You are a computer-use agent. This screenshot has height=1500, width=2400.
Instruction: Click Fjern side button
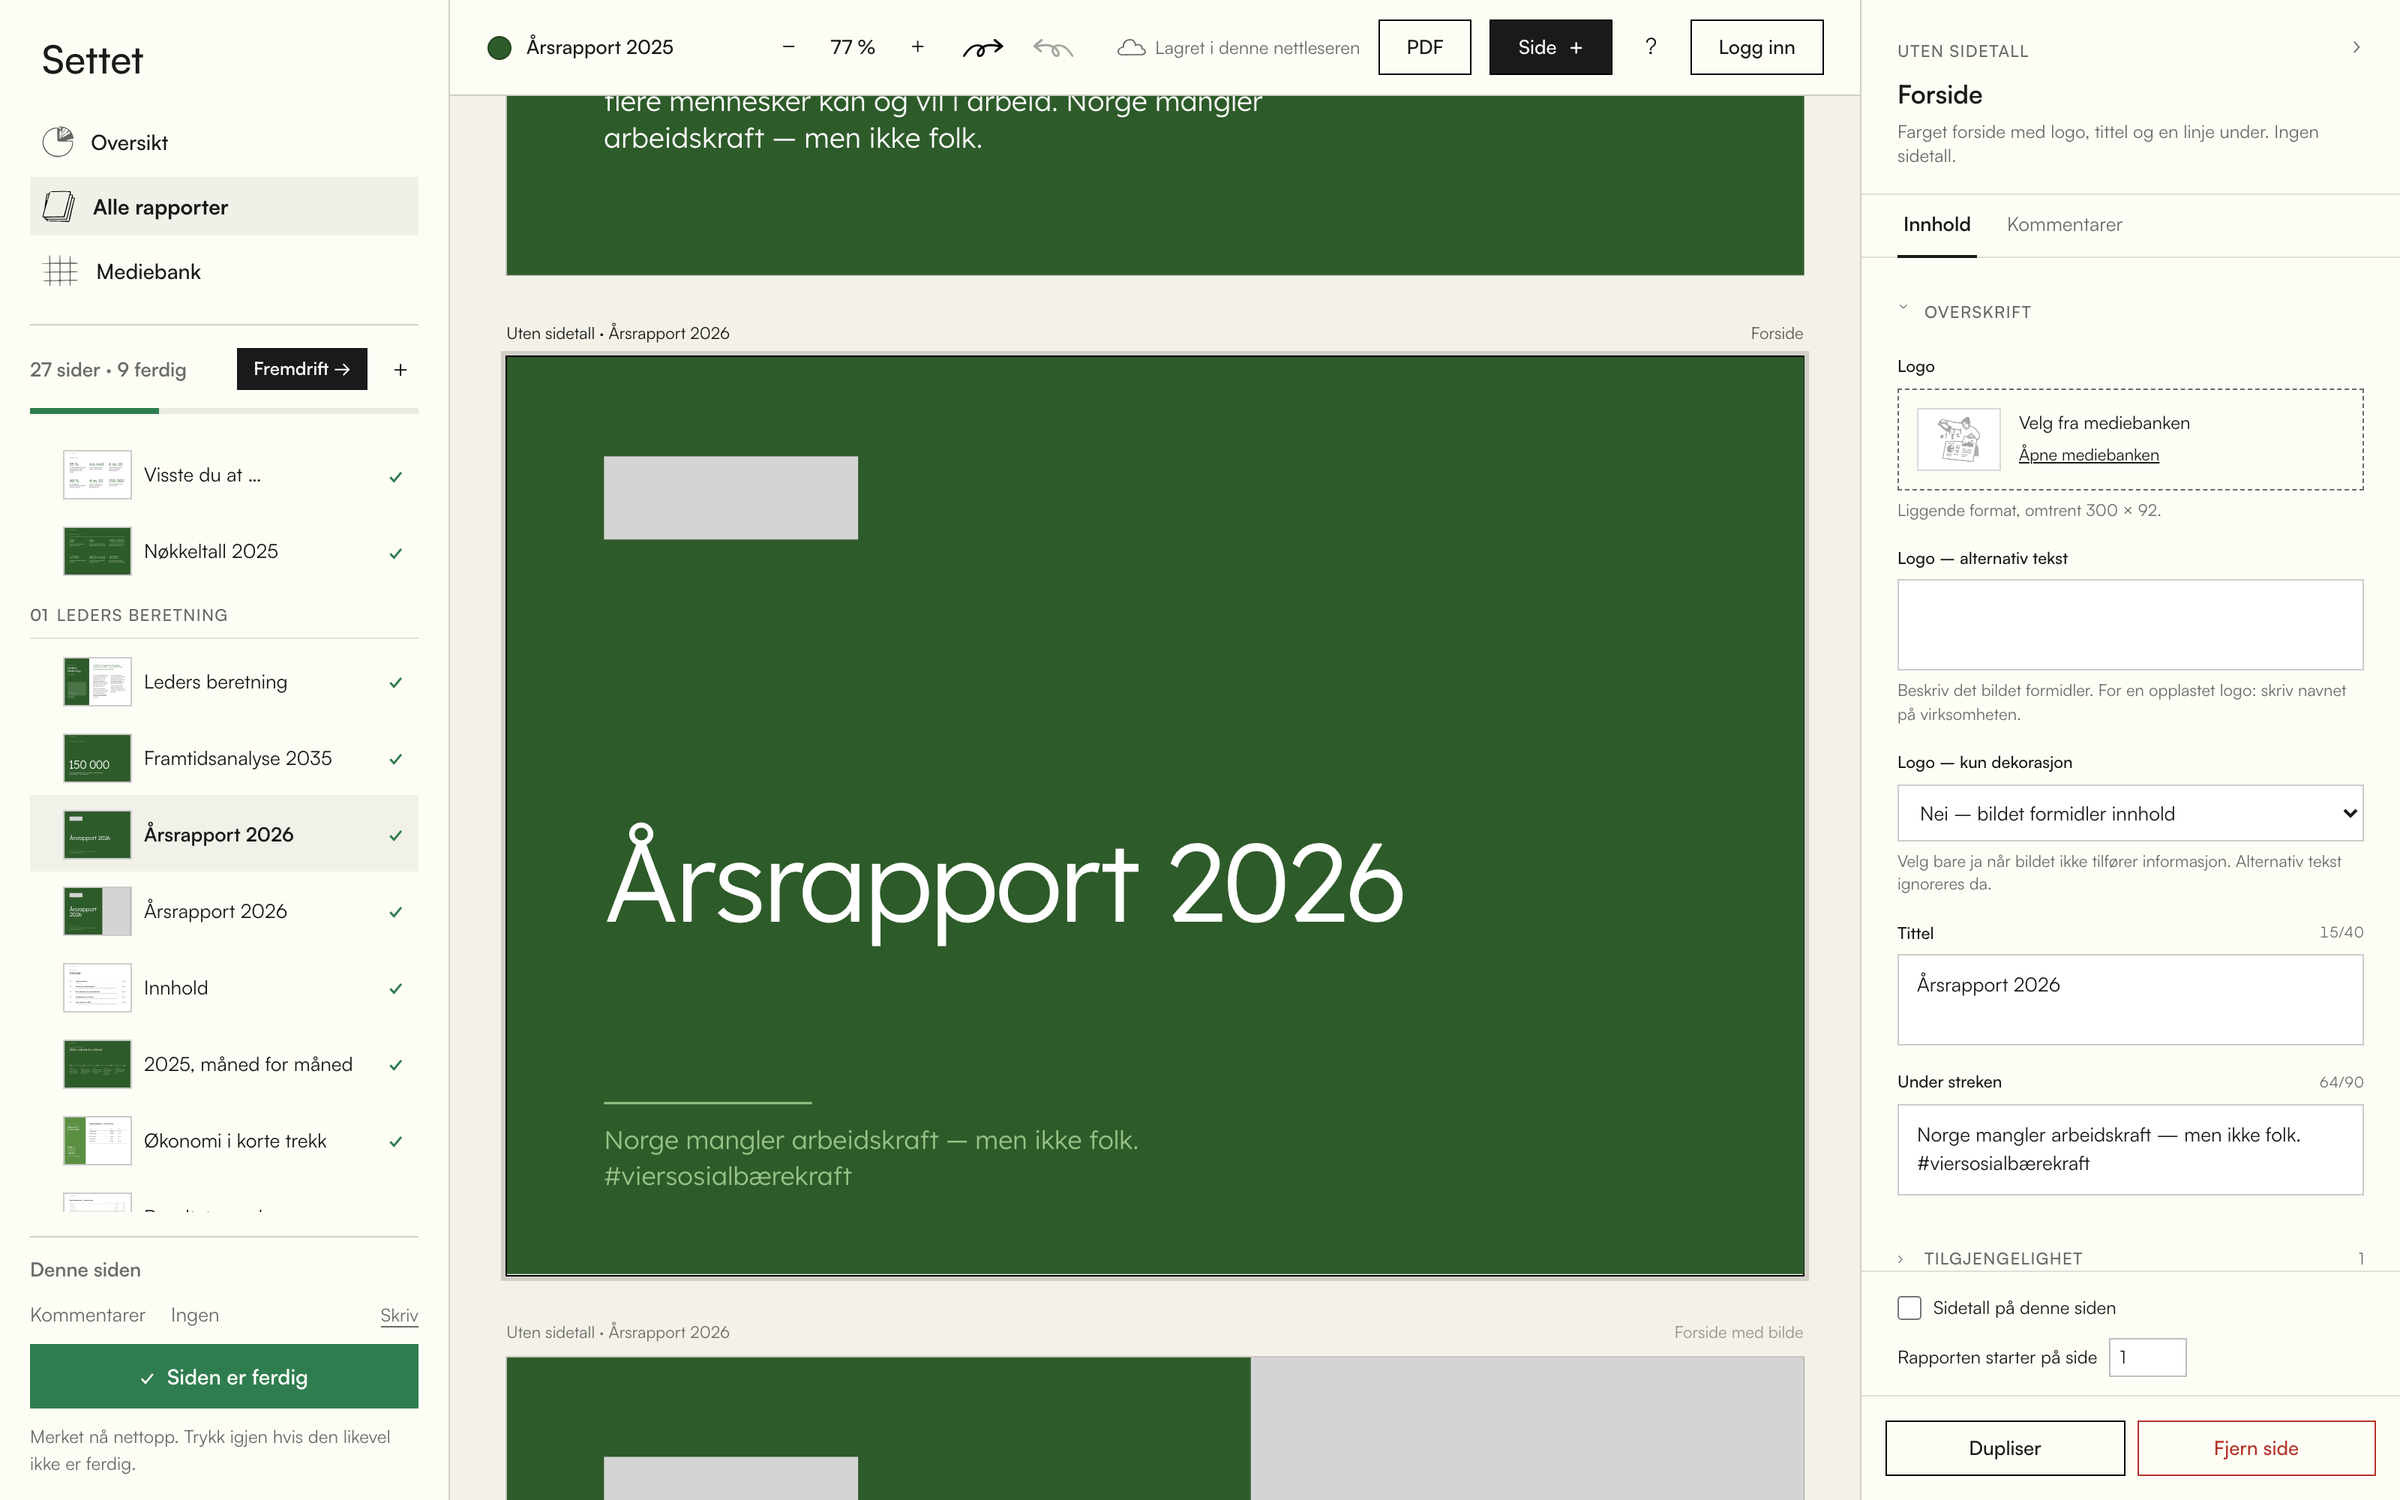pyautogui.click(x=2255, y=1448)
